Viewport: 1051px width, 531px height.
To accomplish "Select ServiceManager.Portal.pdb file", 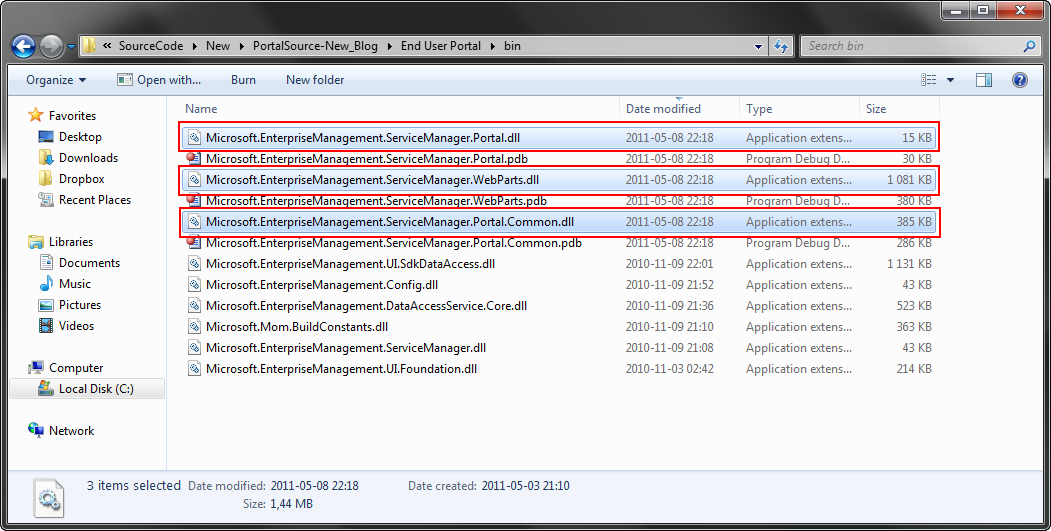I will pyautogui.click(x=559, y=159).
